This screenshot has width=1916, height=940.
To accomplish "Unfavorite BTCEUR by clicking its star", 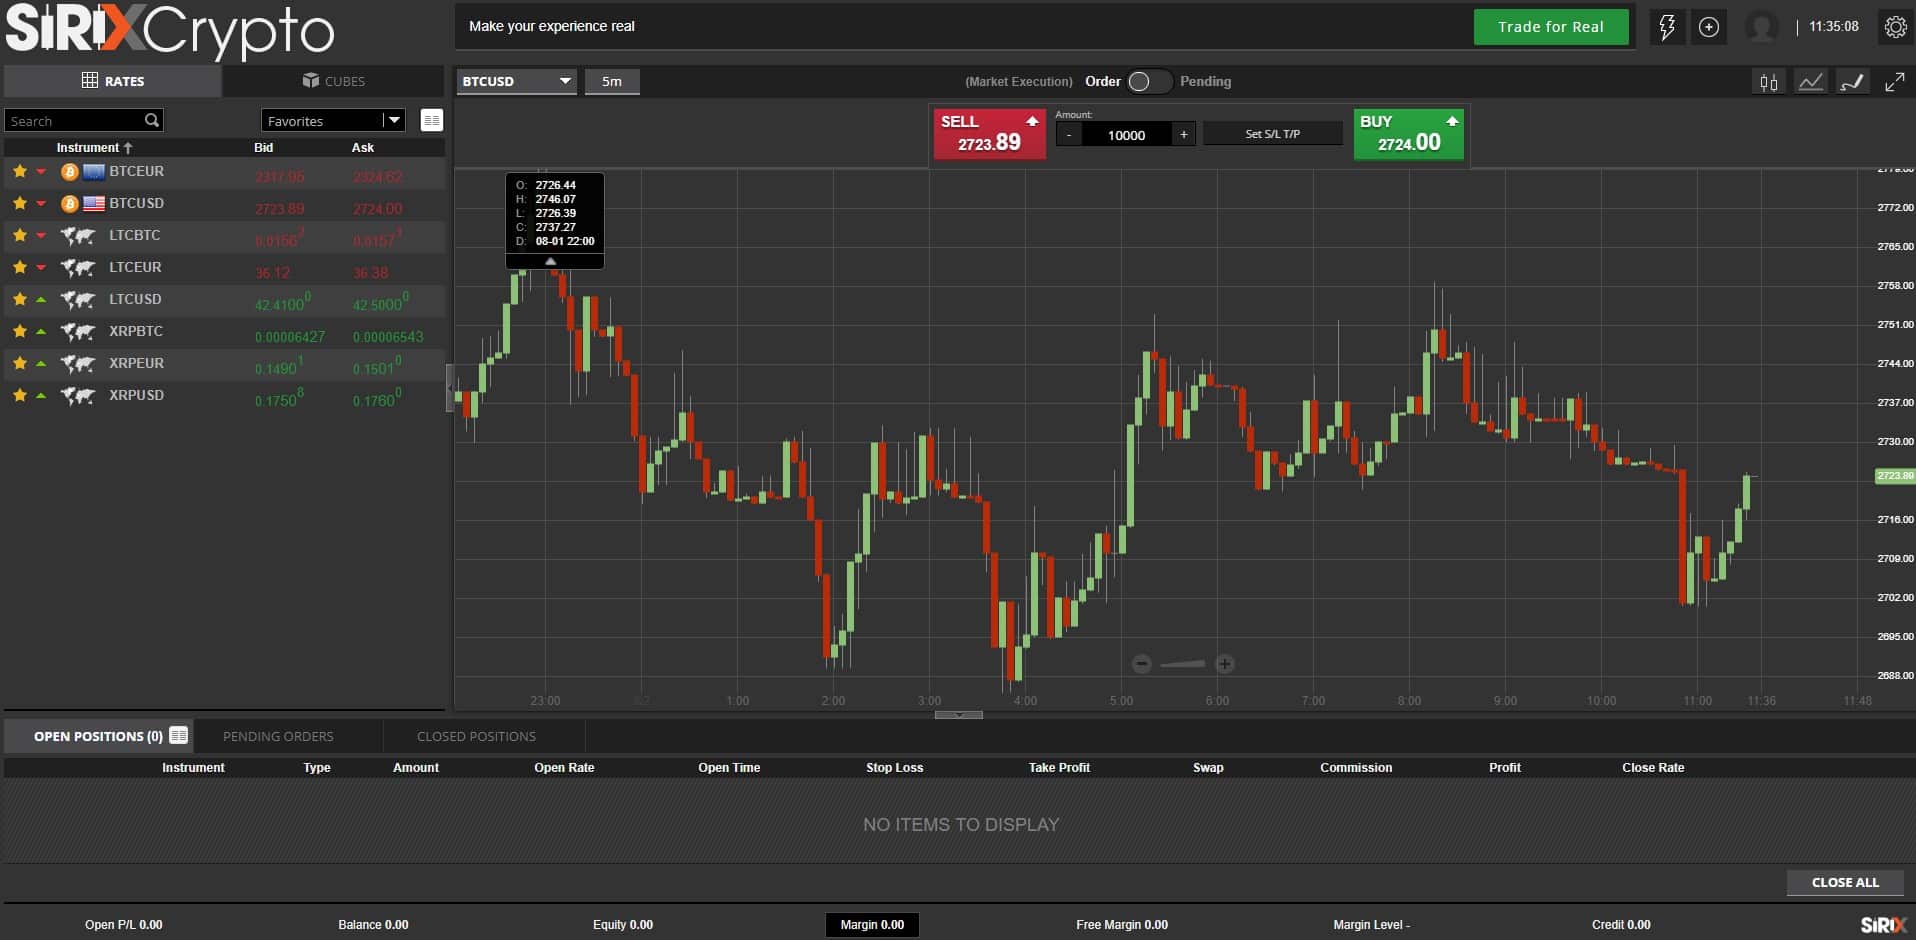I will click(x=19, y=172).
